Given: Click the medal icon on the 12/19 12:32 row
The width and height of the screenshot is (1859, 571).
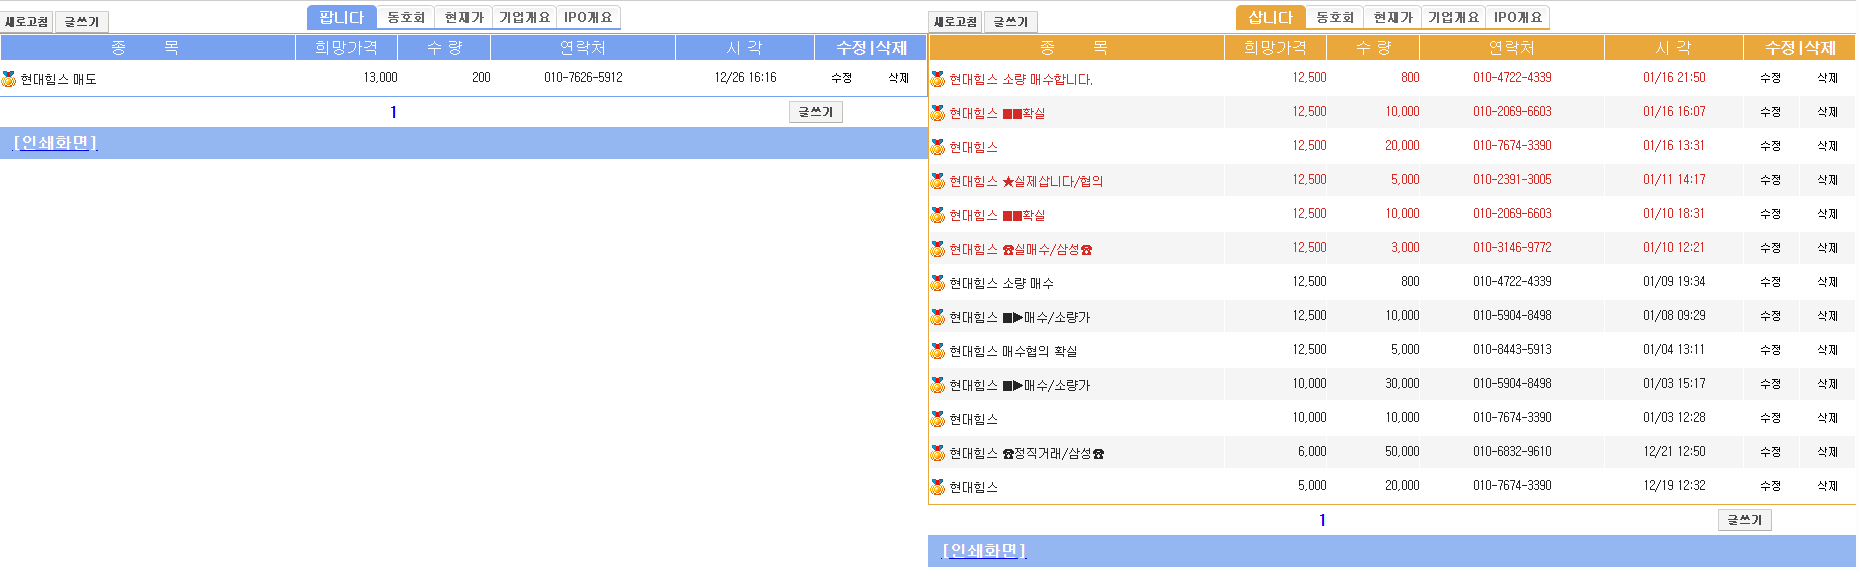Looking at the screenshot, I should tap(937, 487).
